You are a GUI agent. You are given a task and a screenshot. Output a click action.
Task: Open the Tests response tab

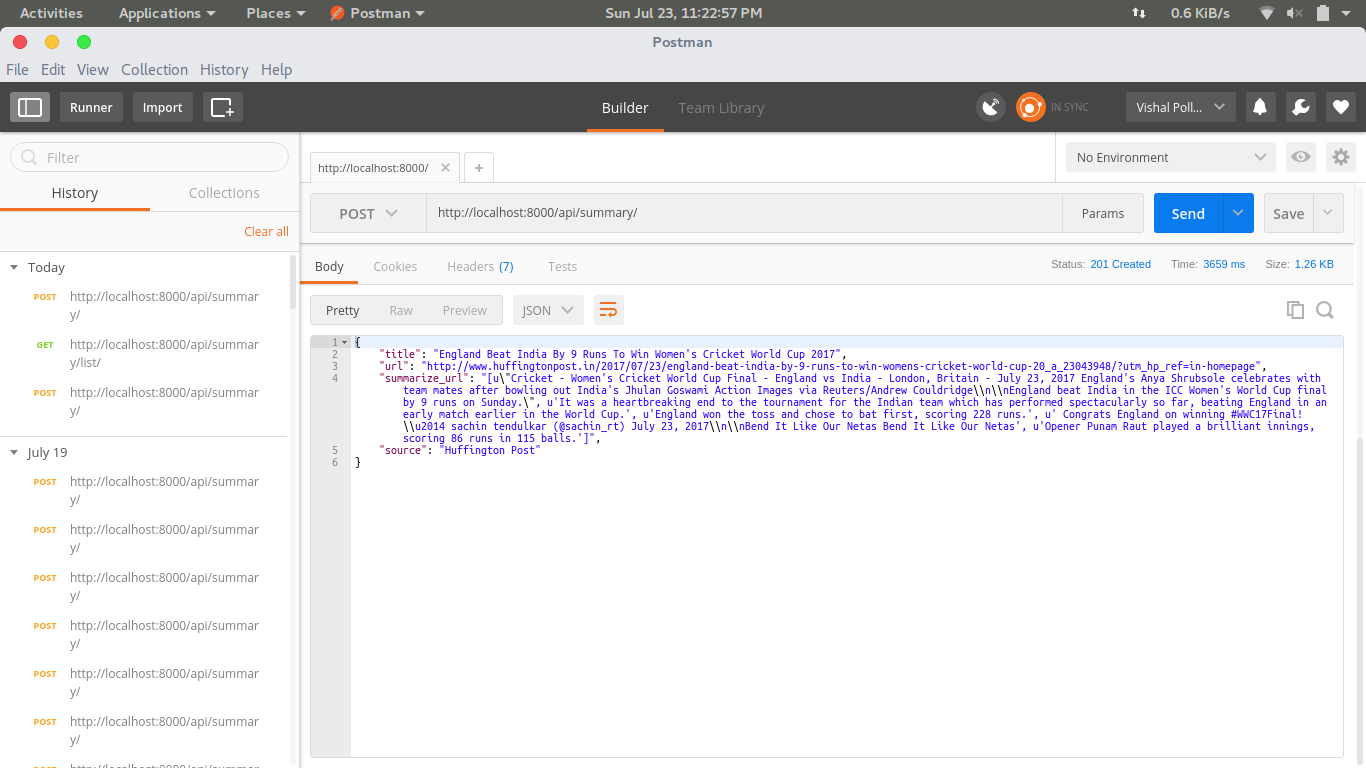(562, 266)
